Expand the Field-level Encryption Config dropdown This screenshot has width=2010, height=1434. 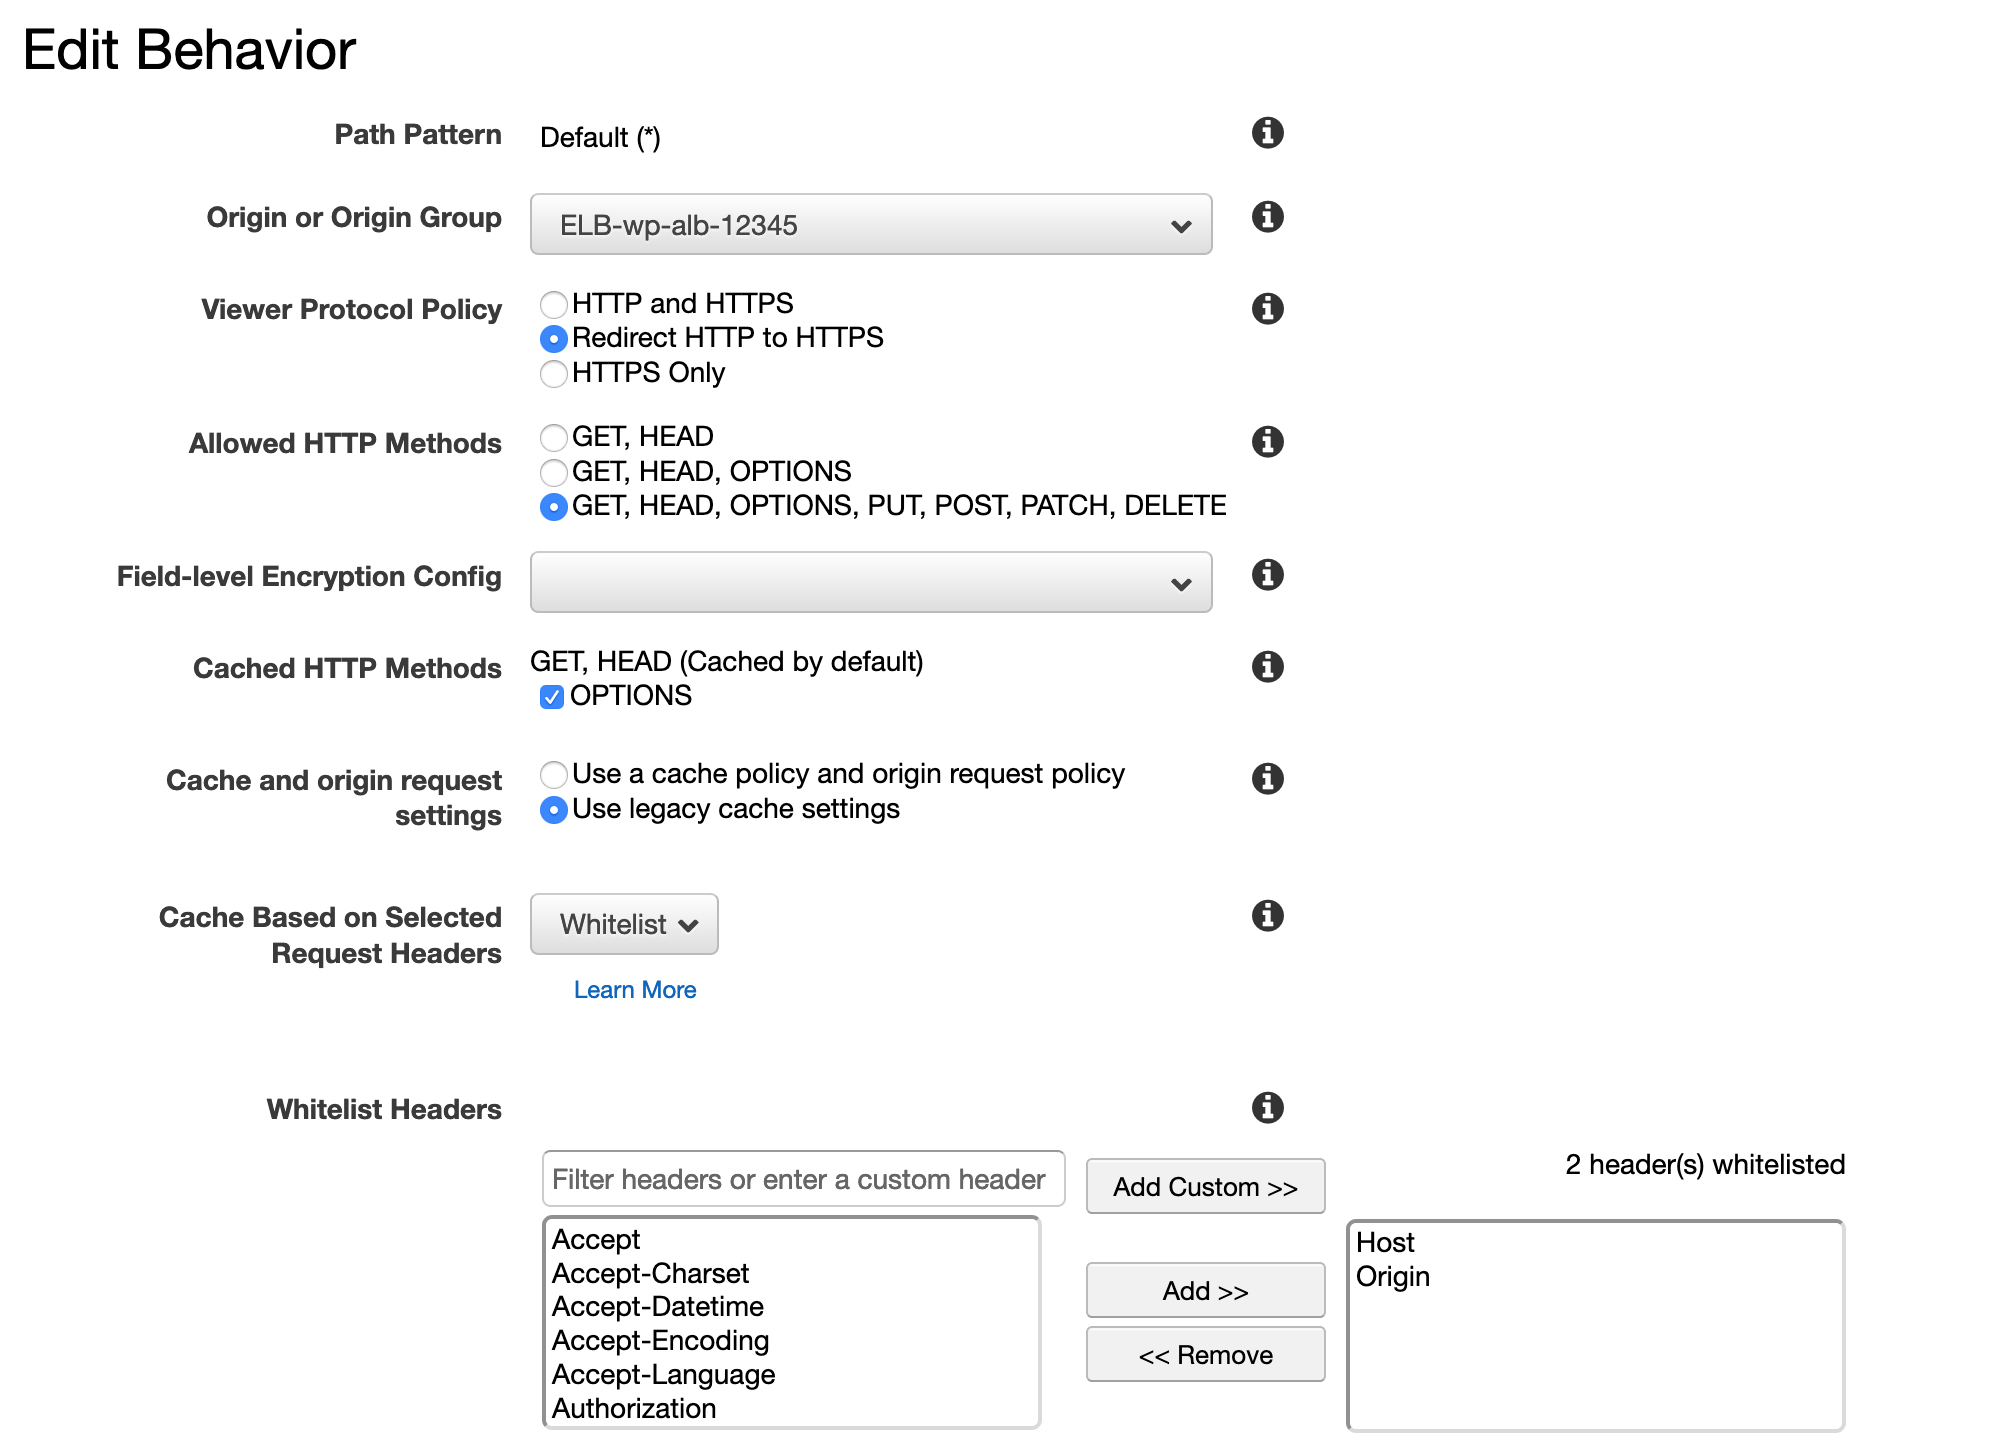click(x=870, y=583)
